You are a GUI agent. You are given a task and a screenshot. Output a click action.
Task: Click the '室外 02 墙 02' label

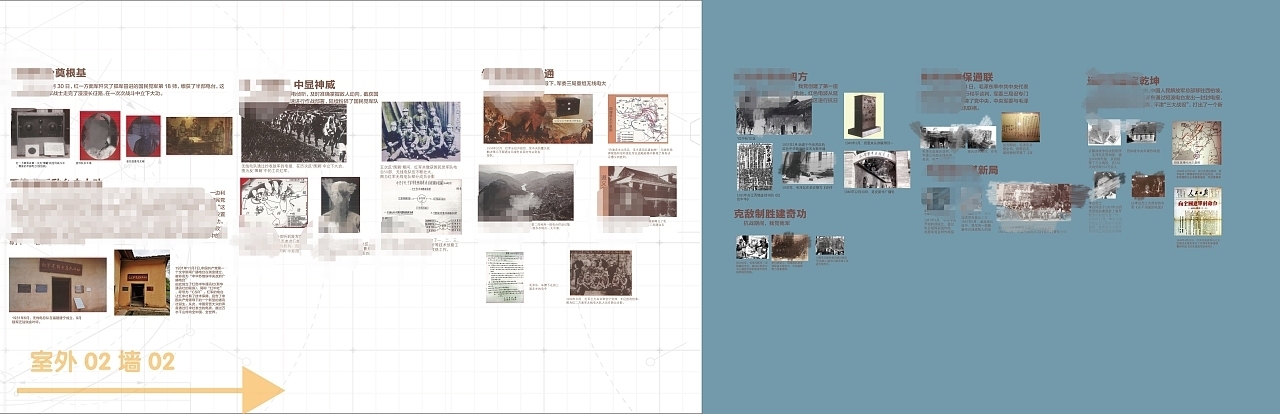pyautogui.click(x=103, y=361)
